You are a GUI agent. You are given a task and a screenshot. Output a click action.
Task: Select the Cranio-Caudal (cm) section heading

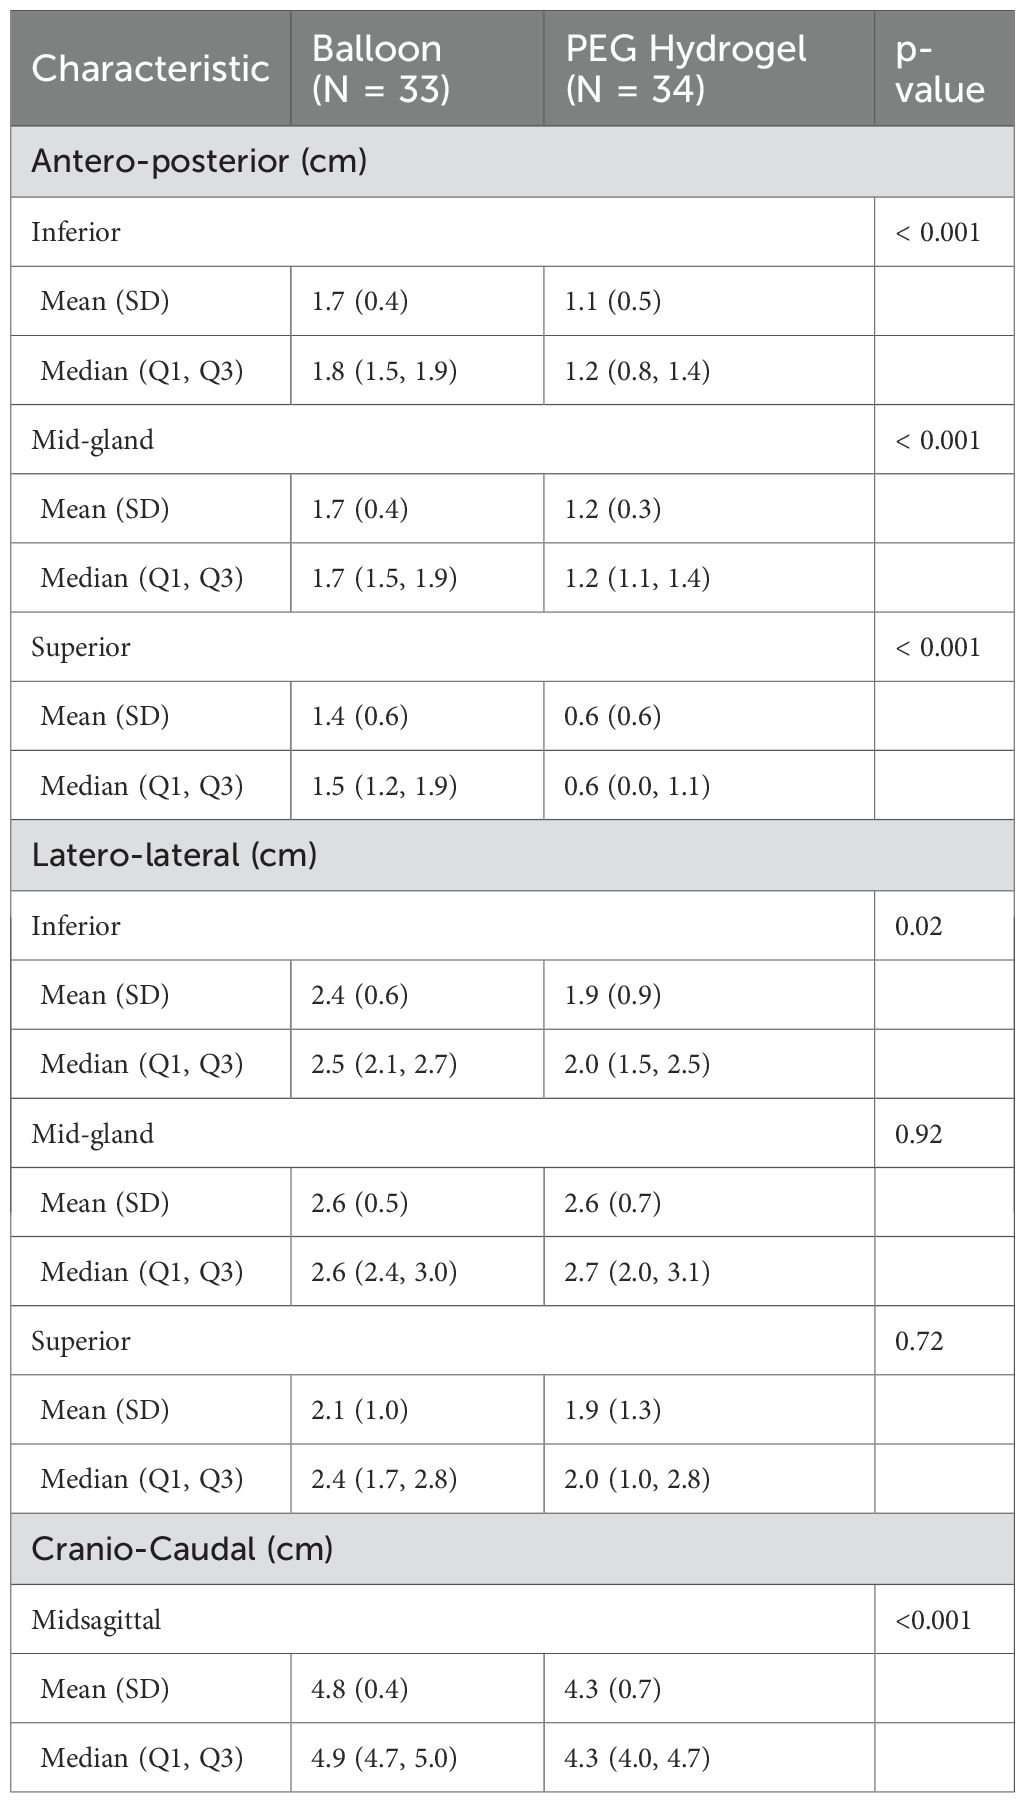coord(182,1548)
